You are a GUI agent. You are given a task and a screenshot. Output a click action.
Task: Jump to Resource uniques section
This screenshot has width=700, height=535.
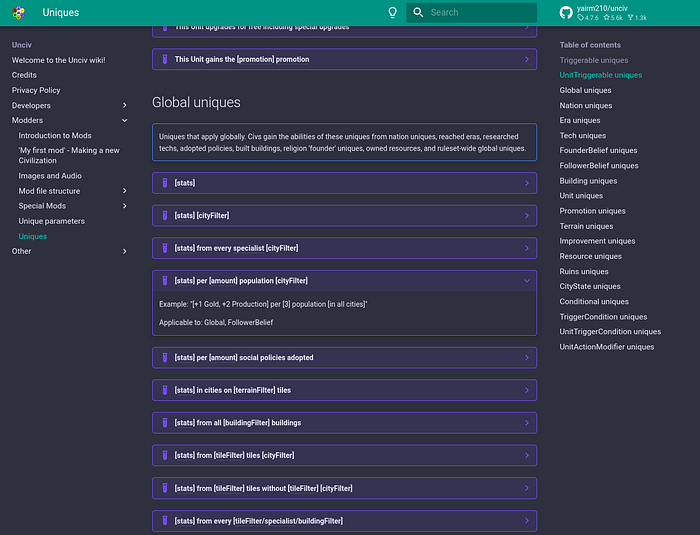[590, 256]
